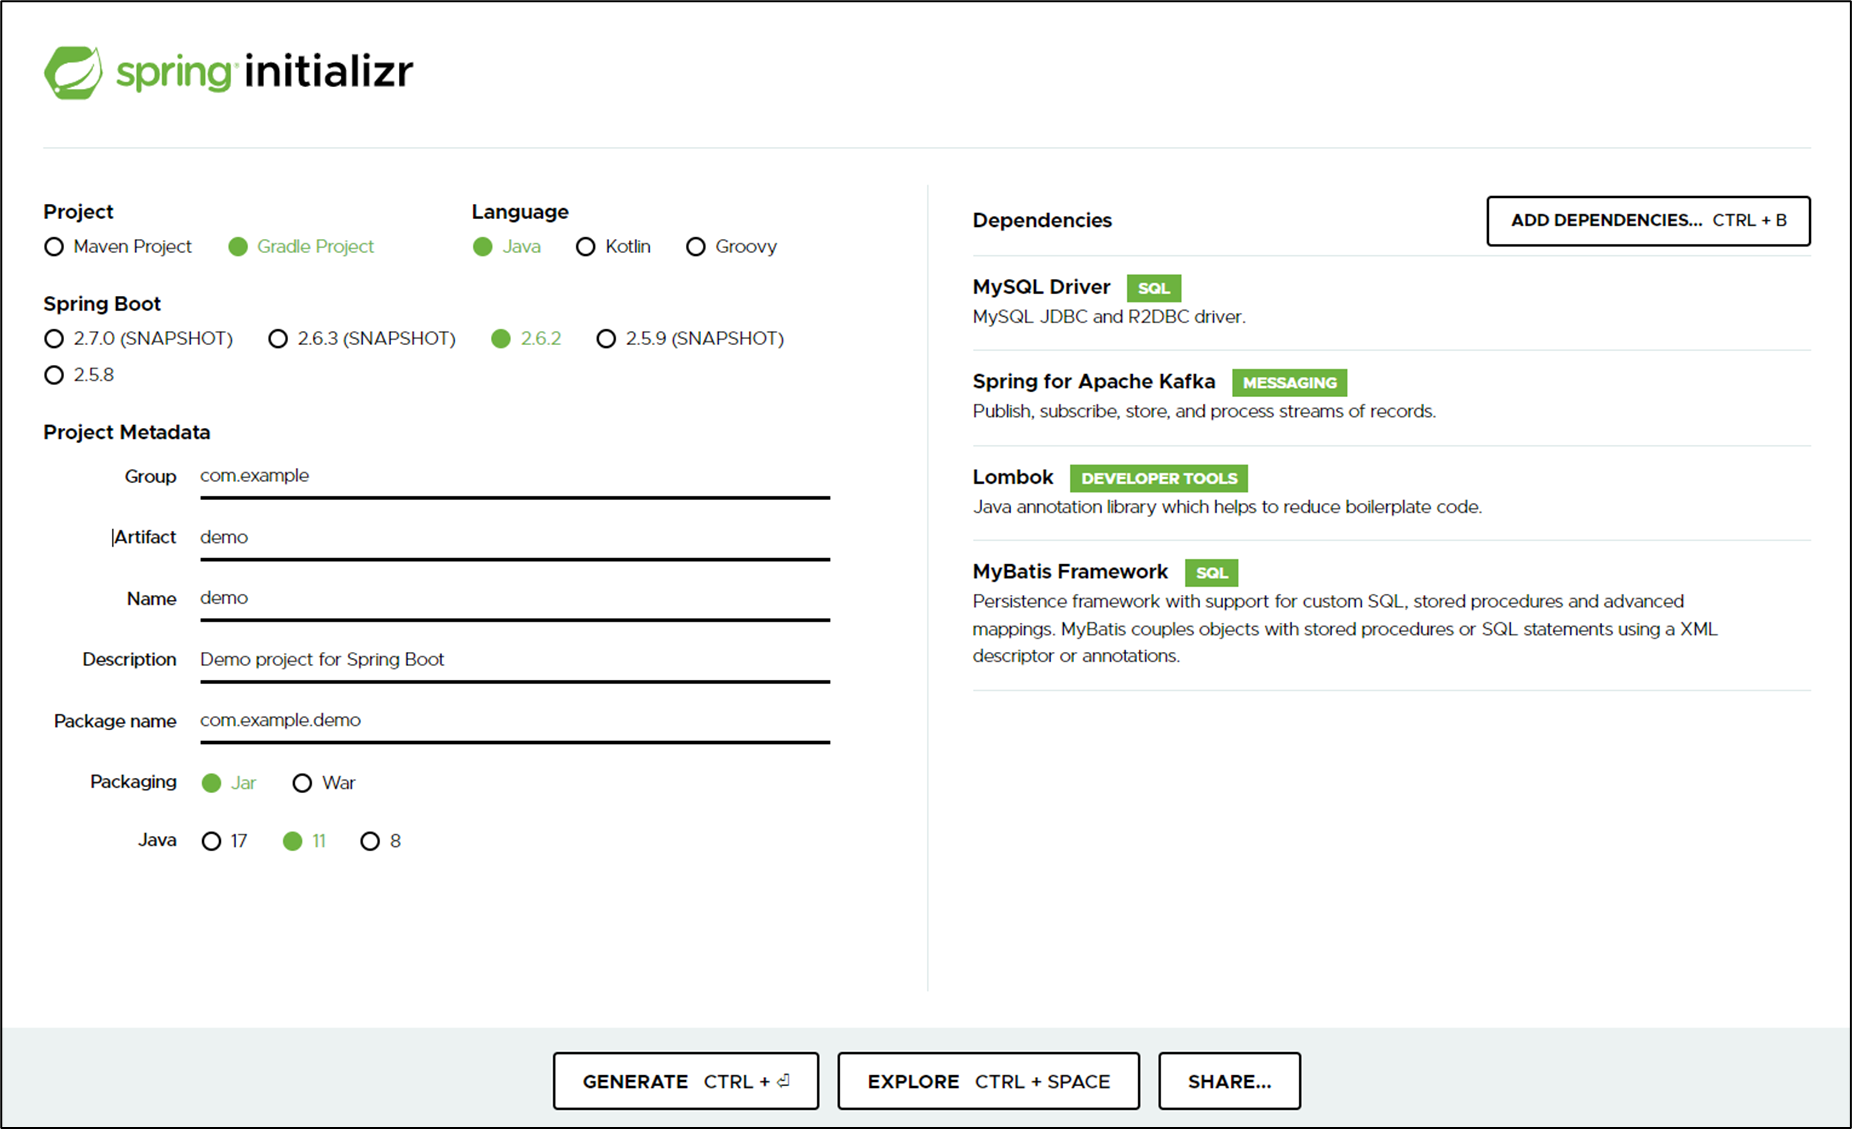This screenshot has width=1852, height=1129.
Task: Click the Share button
Action: pyautogui.click(x=1229, y=1081)
